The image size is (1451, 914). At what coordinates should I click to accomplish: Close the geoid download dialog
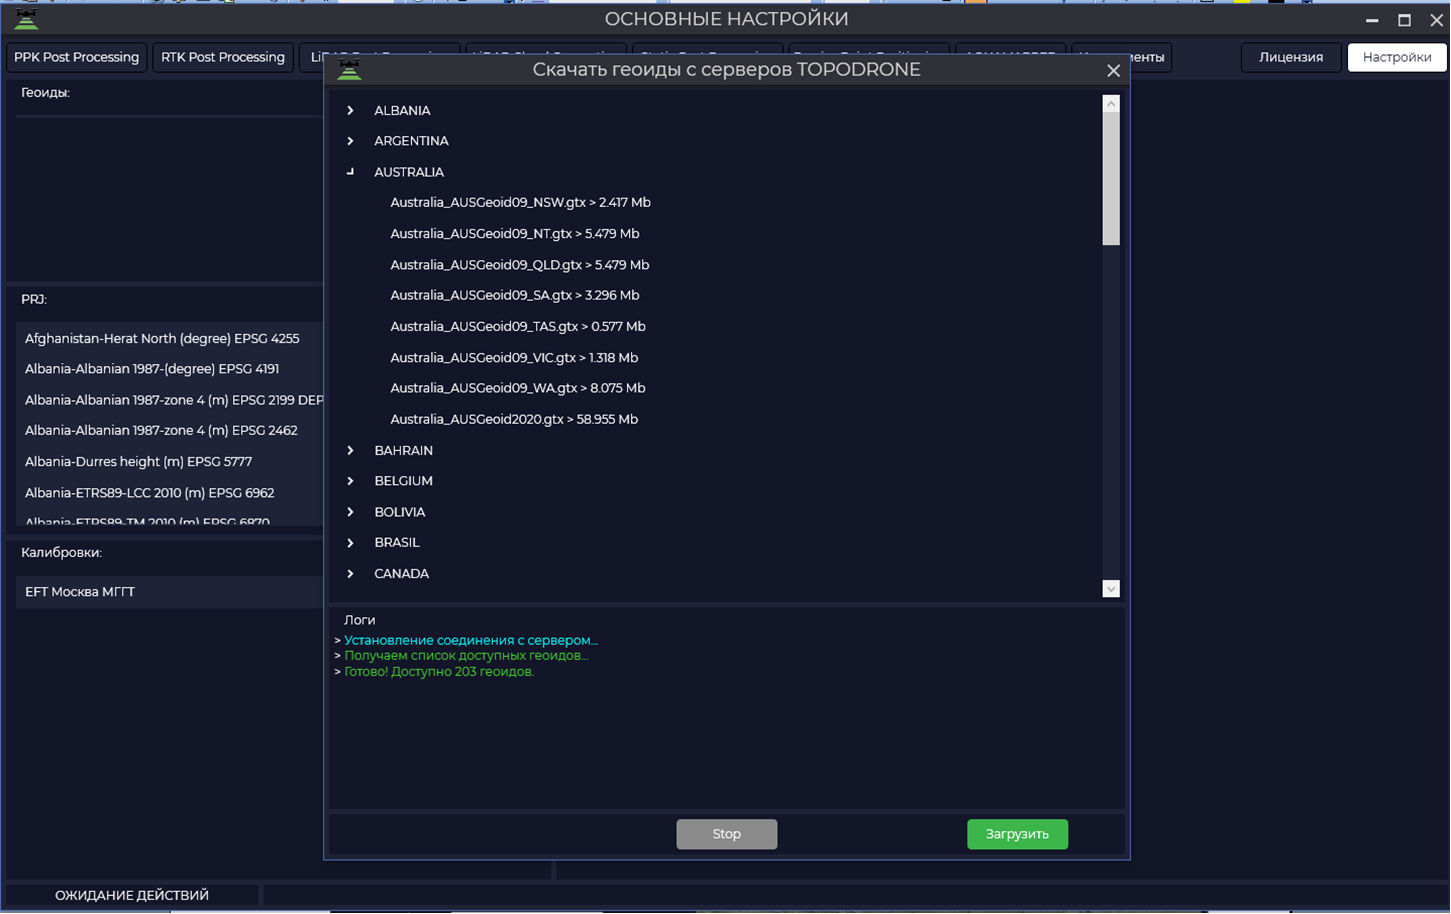pos(1113,70)
